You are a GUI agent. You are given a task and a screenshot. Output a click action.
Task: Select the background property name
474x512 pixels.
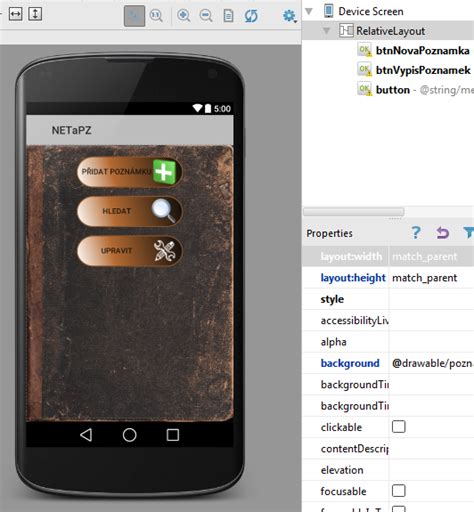350,363
